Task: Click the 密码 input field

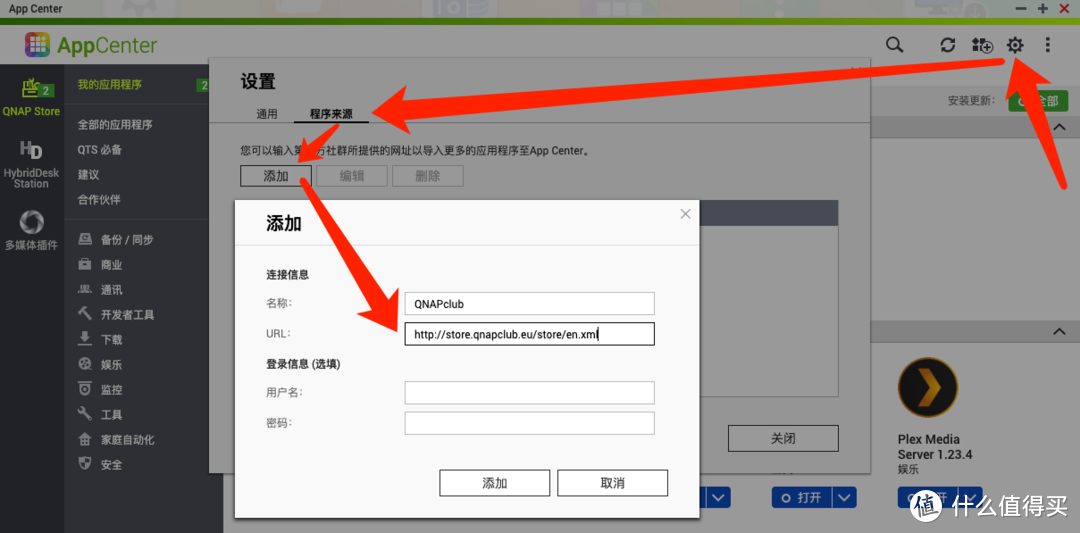Action: pyautogui.click(x=530, y=424)
